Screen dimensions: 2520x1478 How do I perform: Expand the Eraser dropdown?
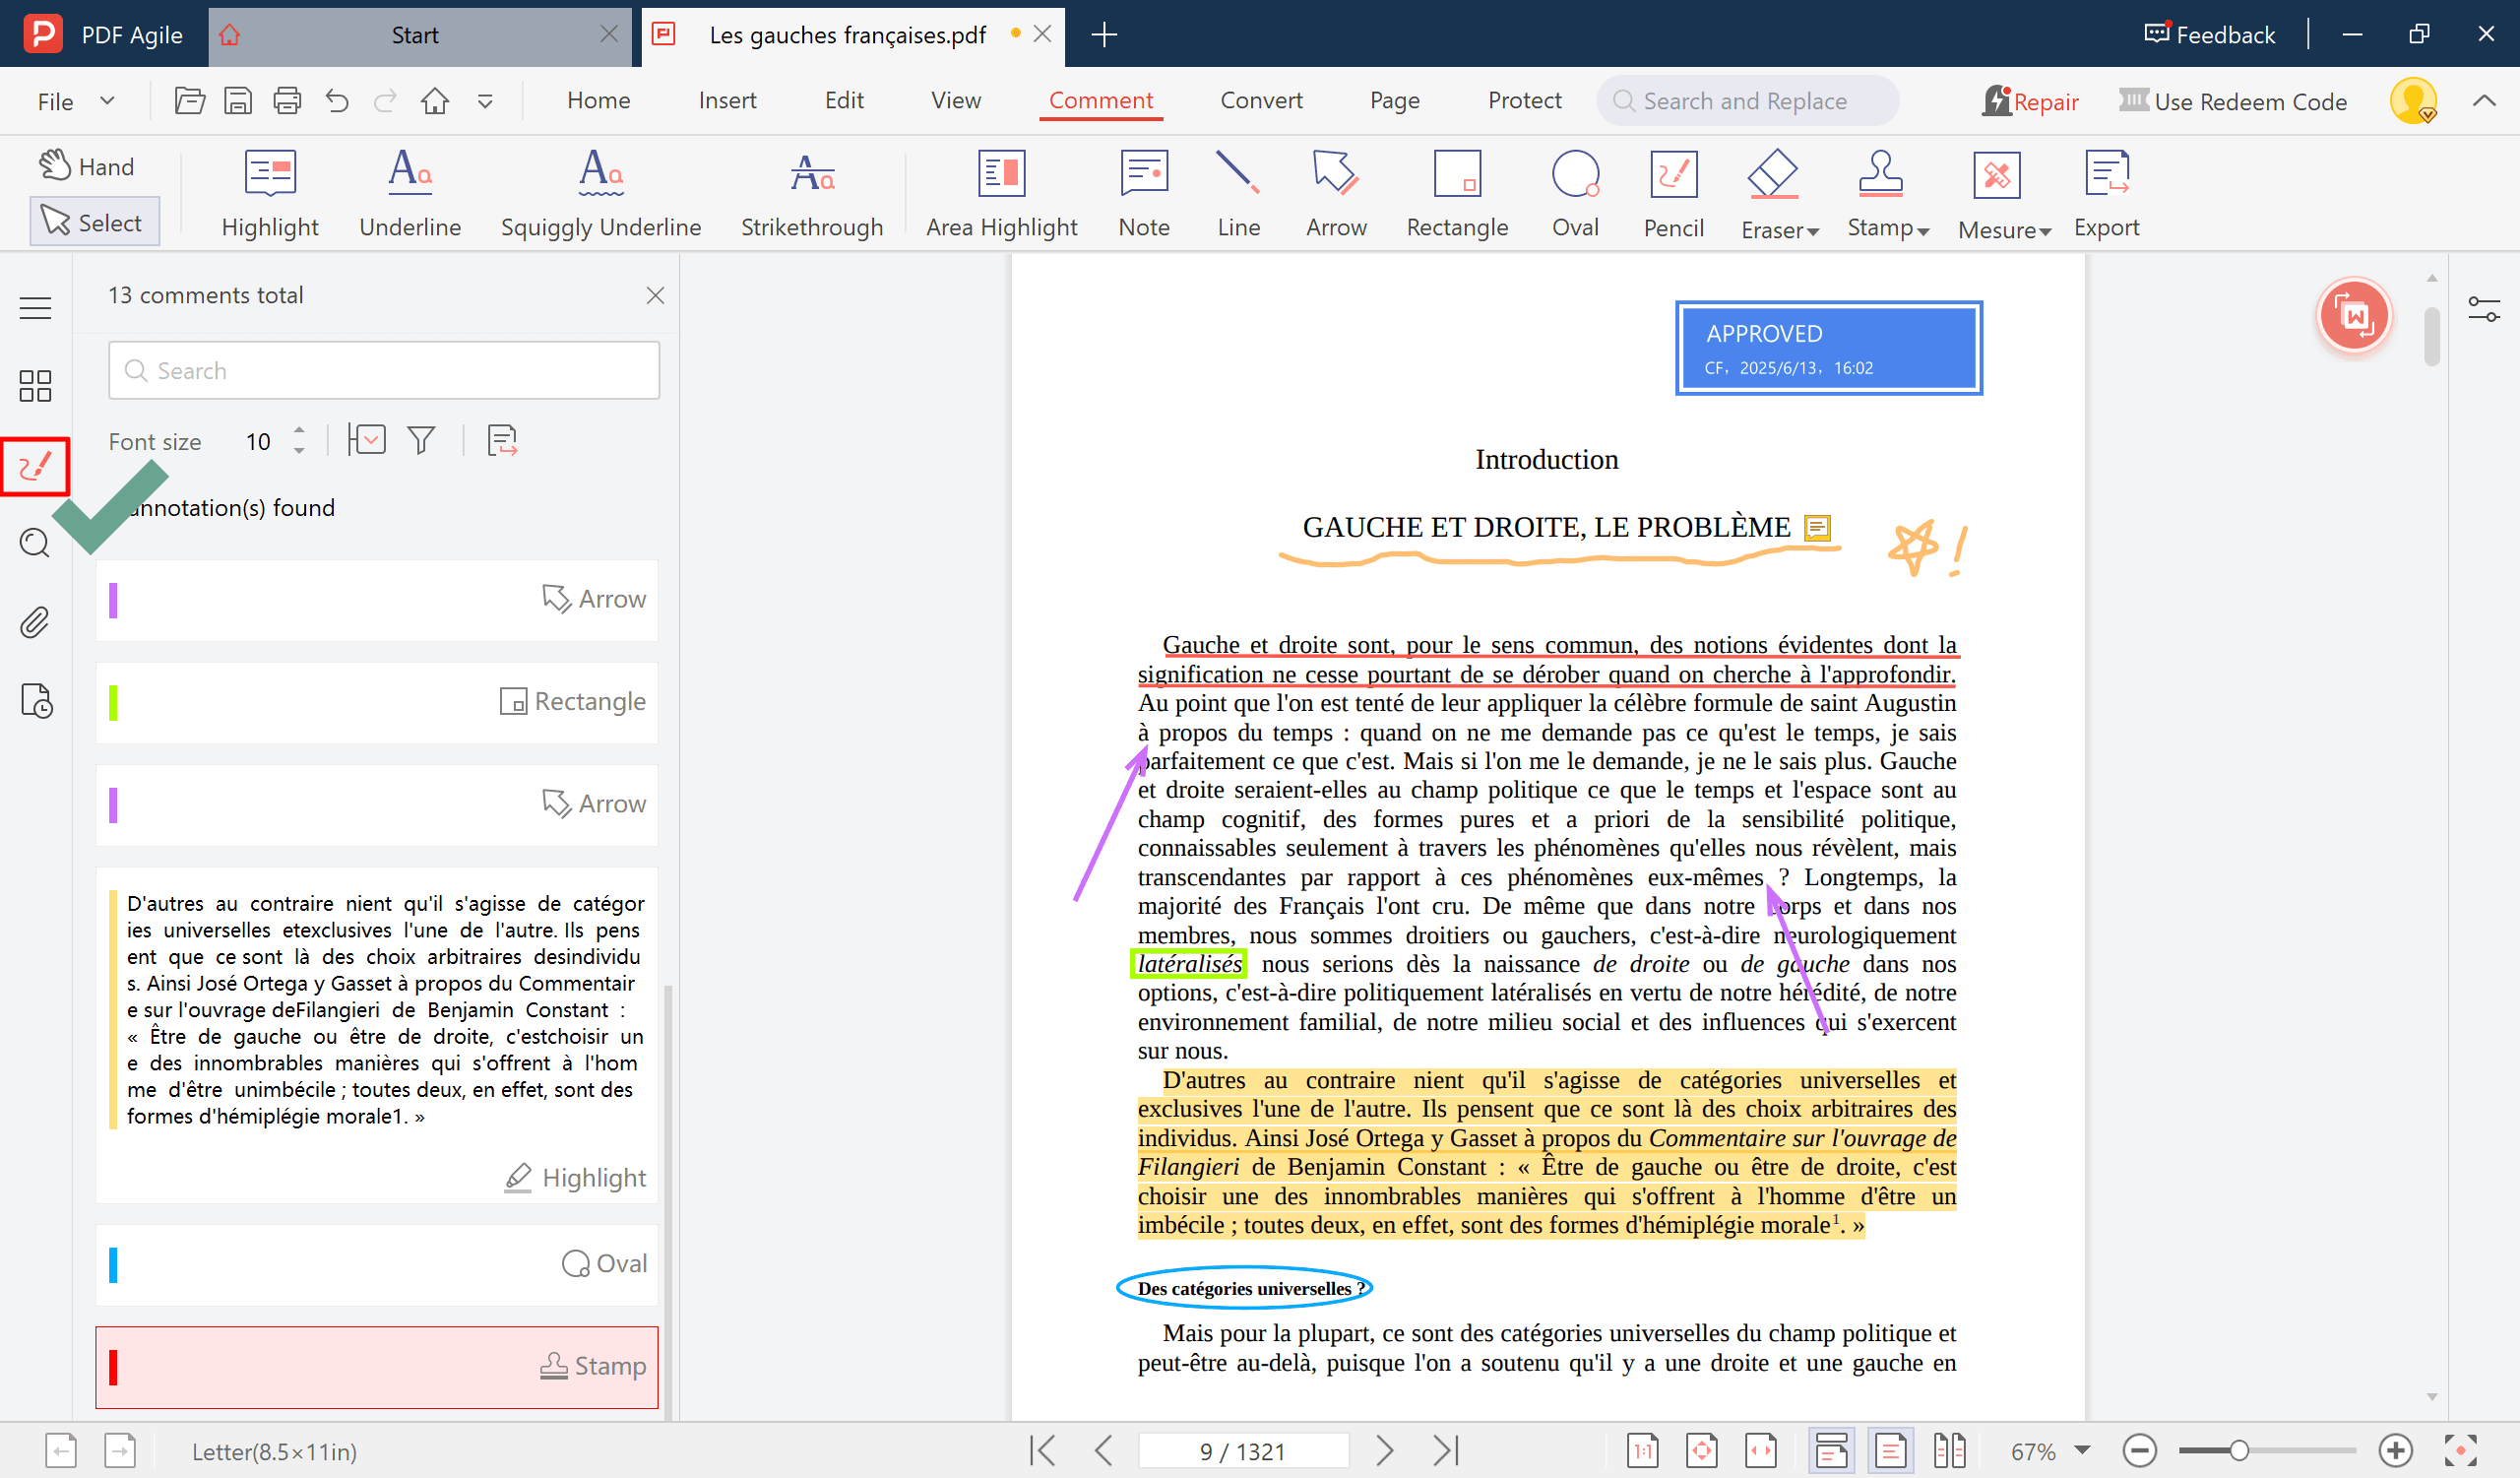tap(1813, 231)
